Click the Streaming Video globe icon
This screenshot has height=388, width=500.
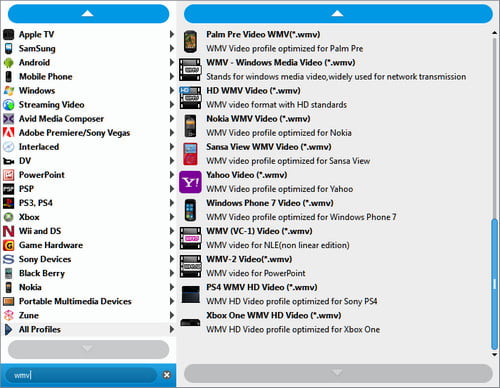tap(9, 105)
